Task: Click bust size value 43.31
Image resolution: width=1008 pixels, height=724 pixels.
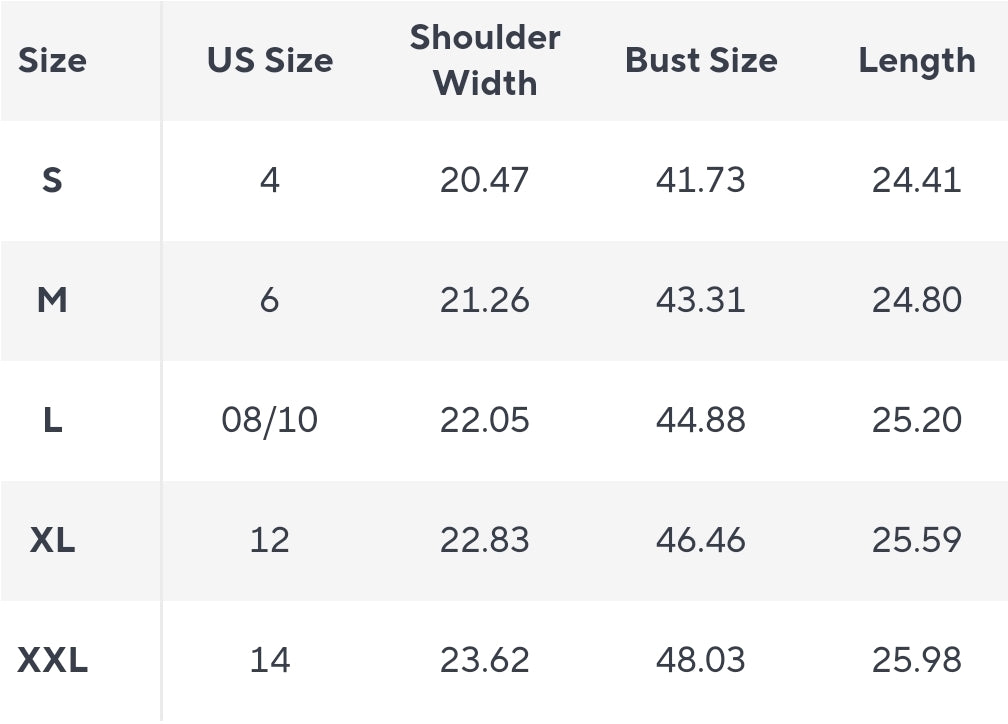Action: click(x=701, y=300)
